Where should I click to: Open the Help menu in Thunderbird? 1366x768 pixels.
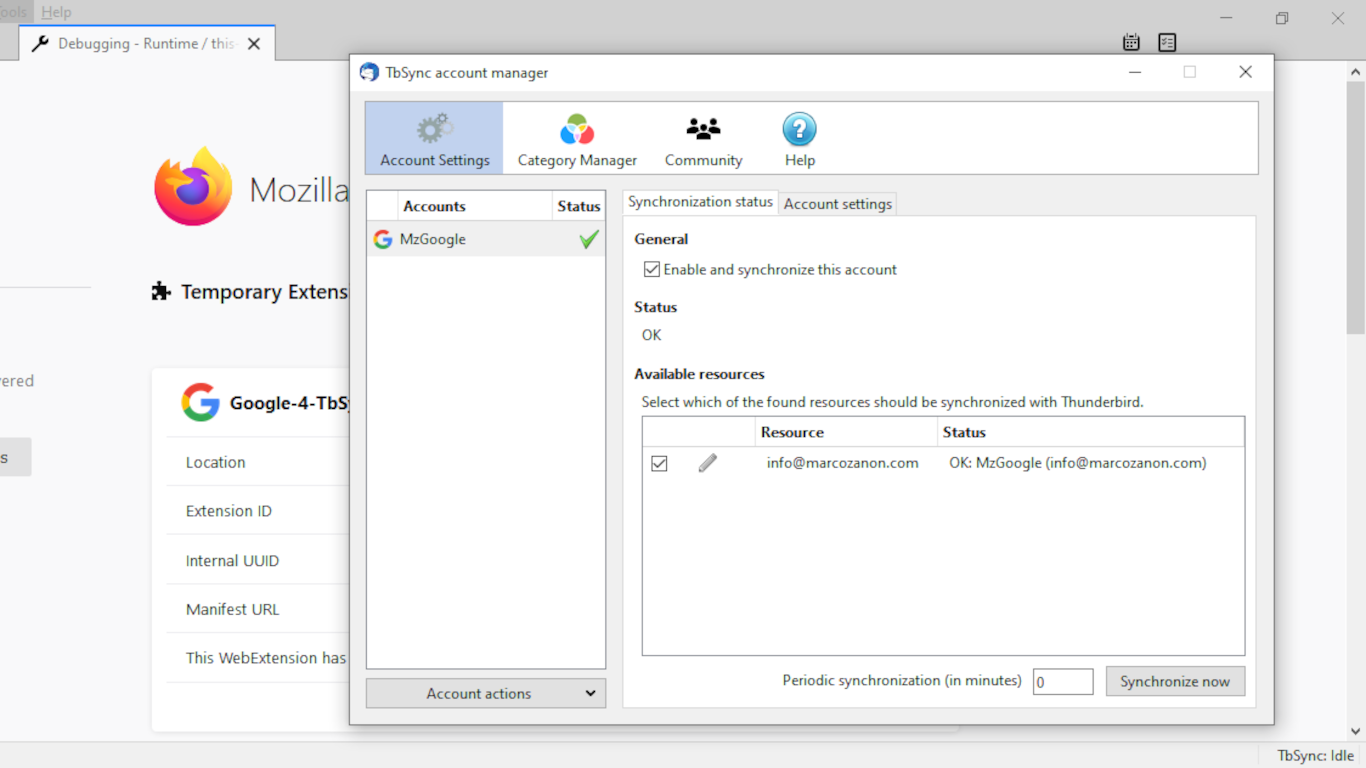tap(56, 12)
